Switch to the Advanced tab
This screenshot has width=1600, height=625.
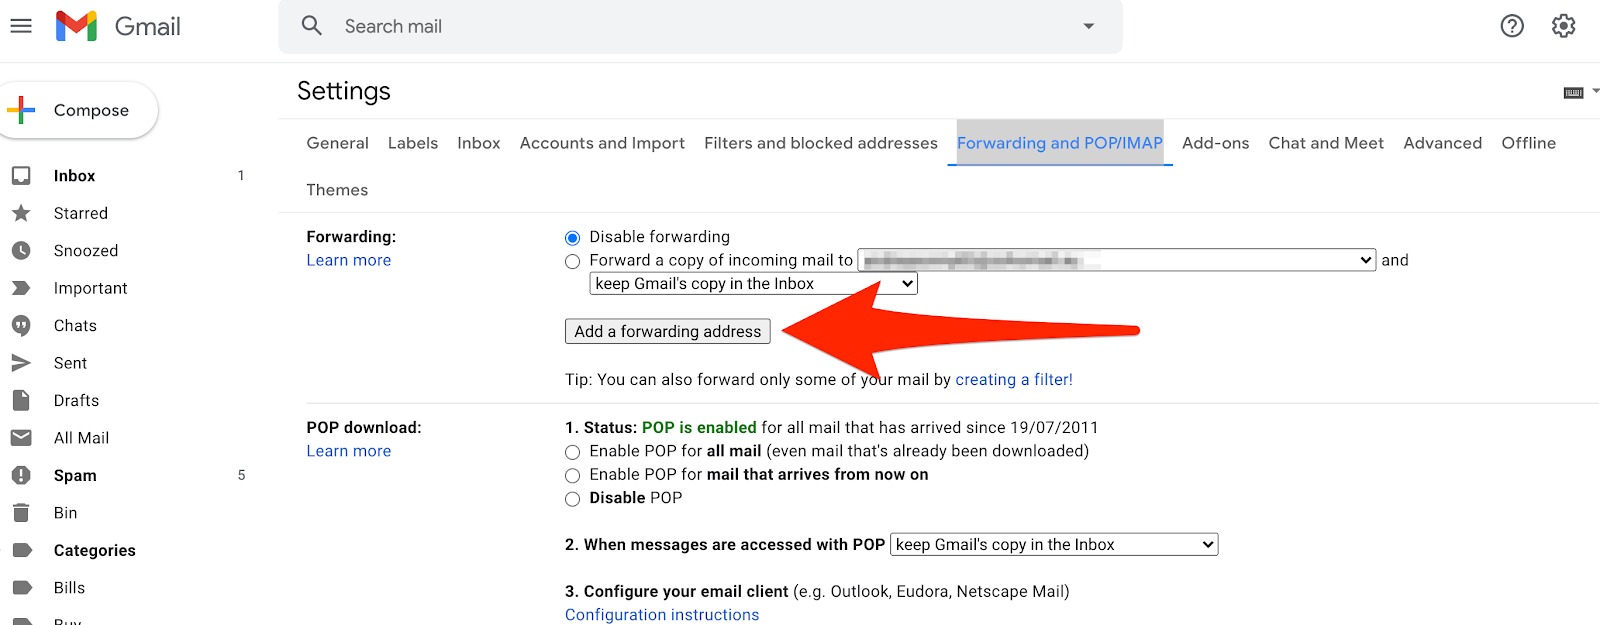[x=1443, y=143]
